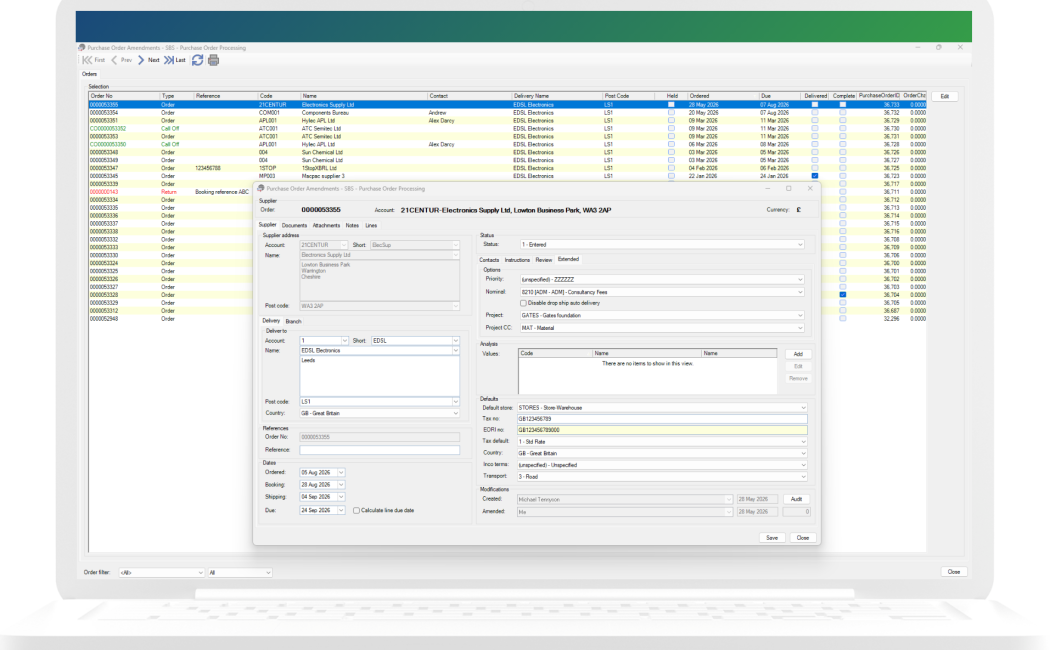Select order 0000052948 row
This screenshot has width=1050, height=650.
[x=171, y=319]
